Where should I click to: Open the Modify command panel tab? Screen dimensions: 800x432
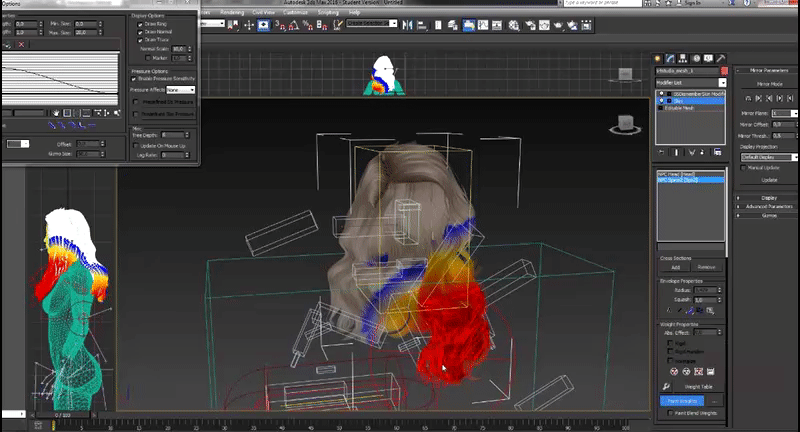pos(670,59)
